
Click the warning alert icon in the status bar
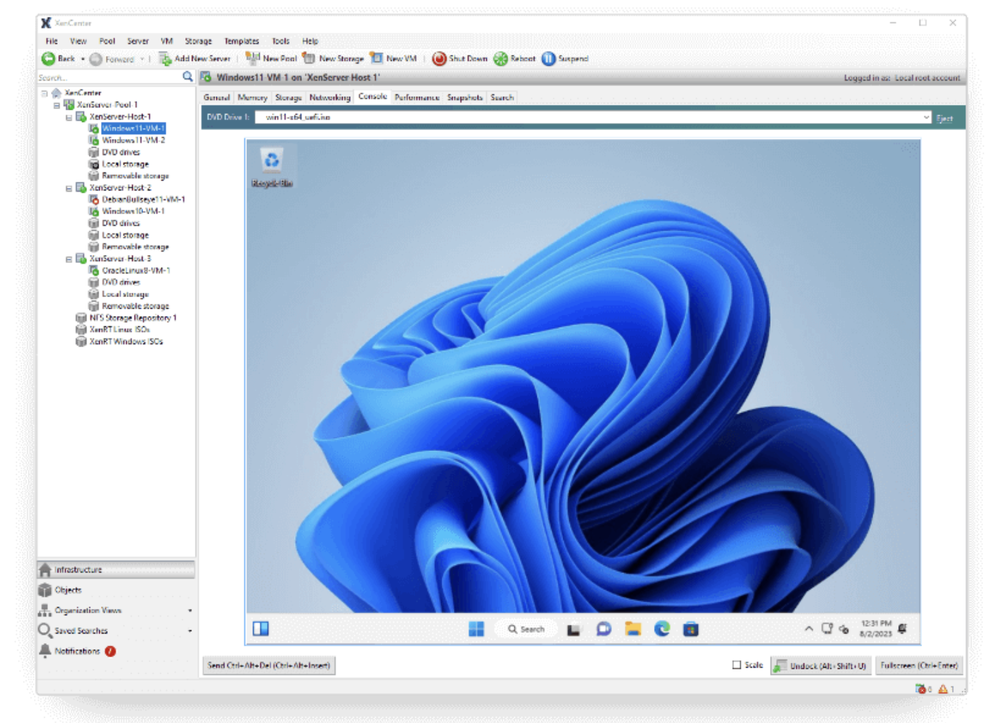(x=943, y=689)
